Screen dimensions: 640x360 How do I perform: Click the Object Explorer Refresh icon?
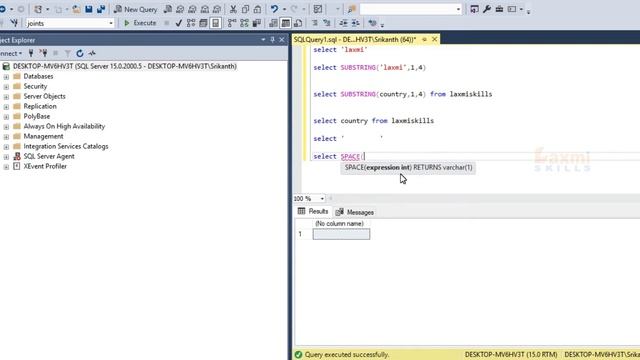[x=80, y=53]
